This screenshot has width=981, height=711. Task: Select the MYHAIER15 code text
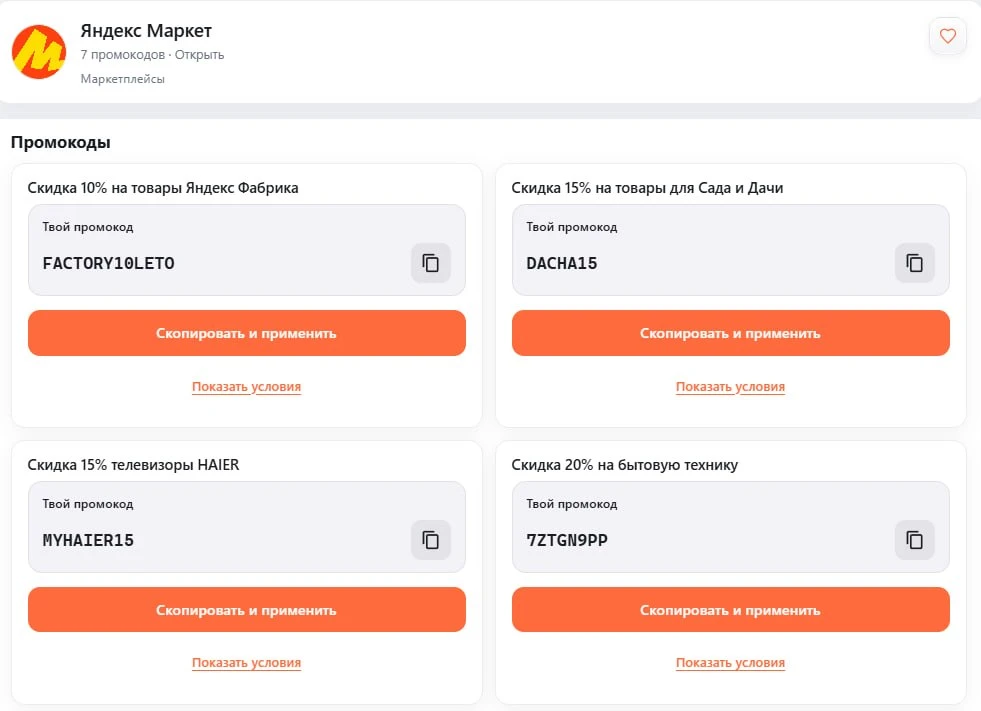(88, 540)
